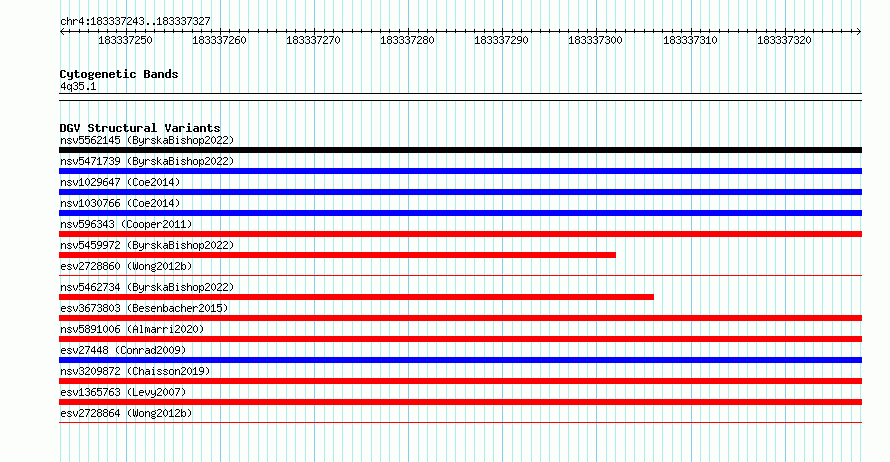The image size is (890, 462).
Task: Click the label esv1365763 (Levy2007)
Action: (123, 392)
